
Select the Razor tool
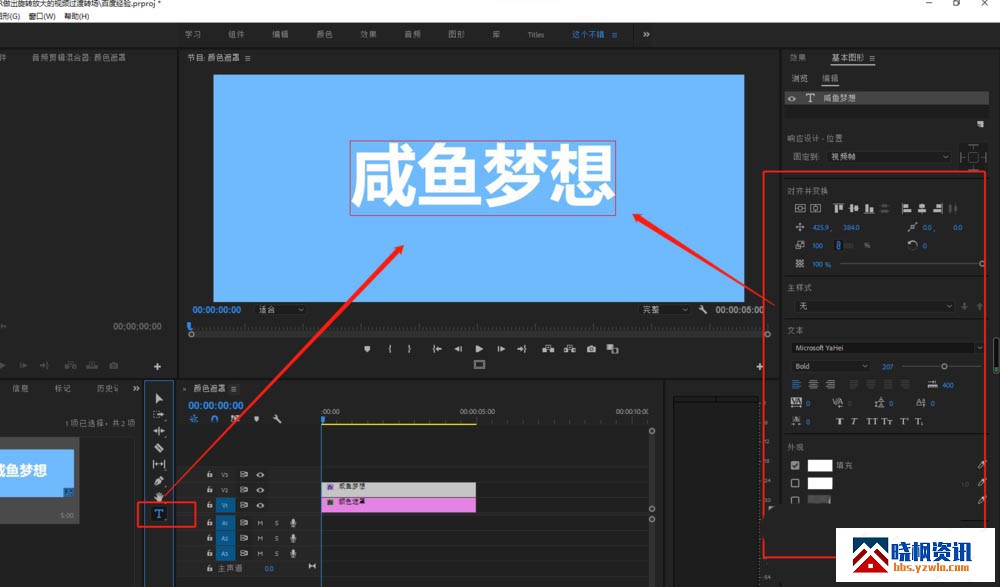(159, 447)
